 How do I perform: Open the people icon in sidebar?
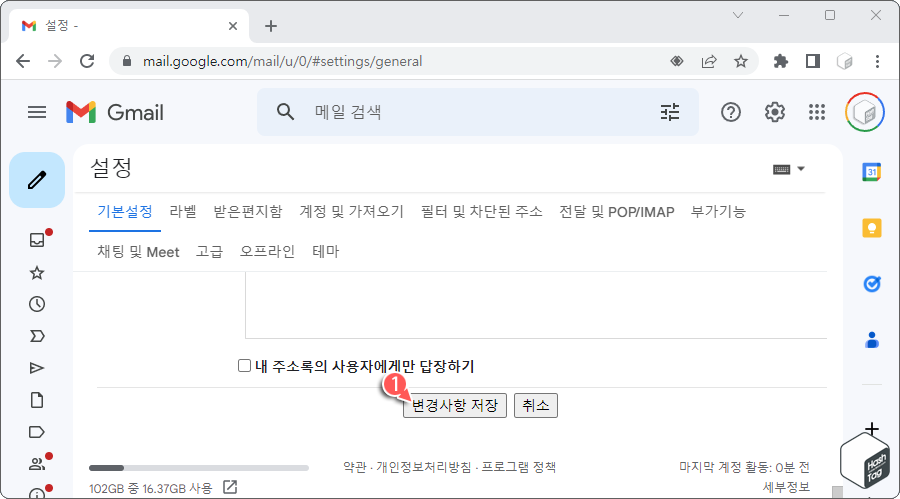pos(37,464)
